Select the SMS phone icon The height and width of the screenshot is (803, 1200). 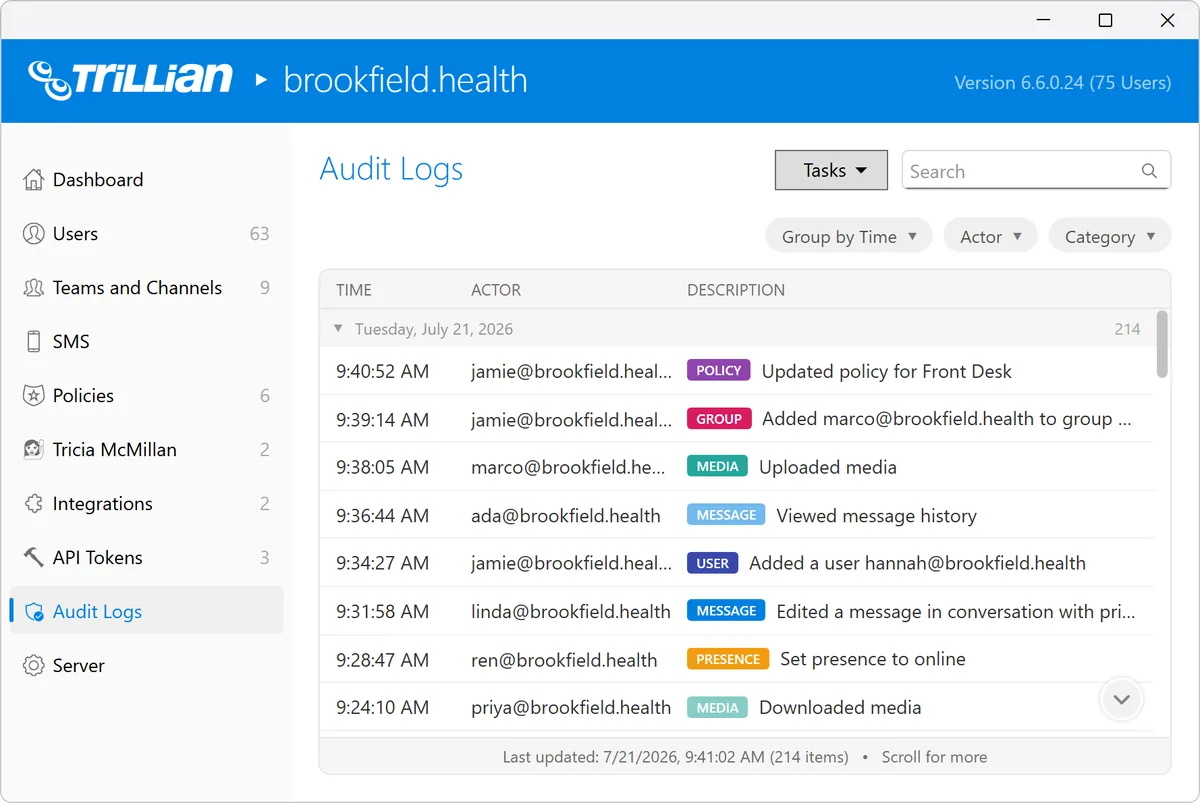[x=34, y=342]
